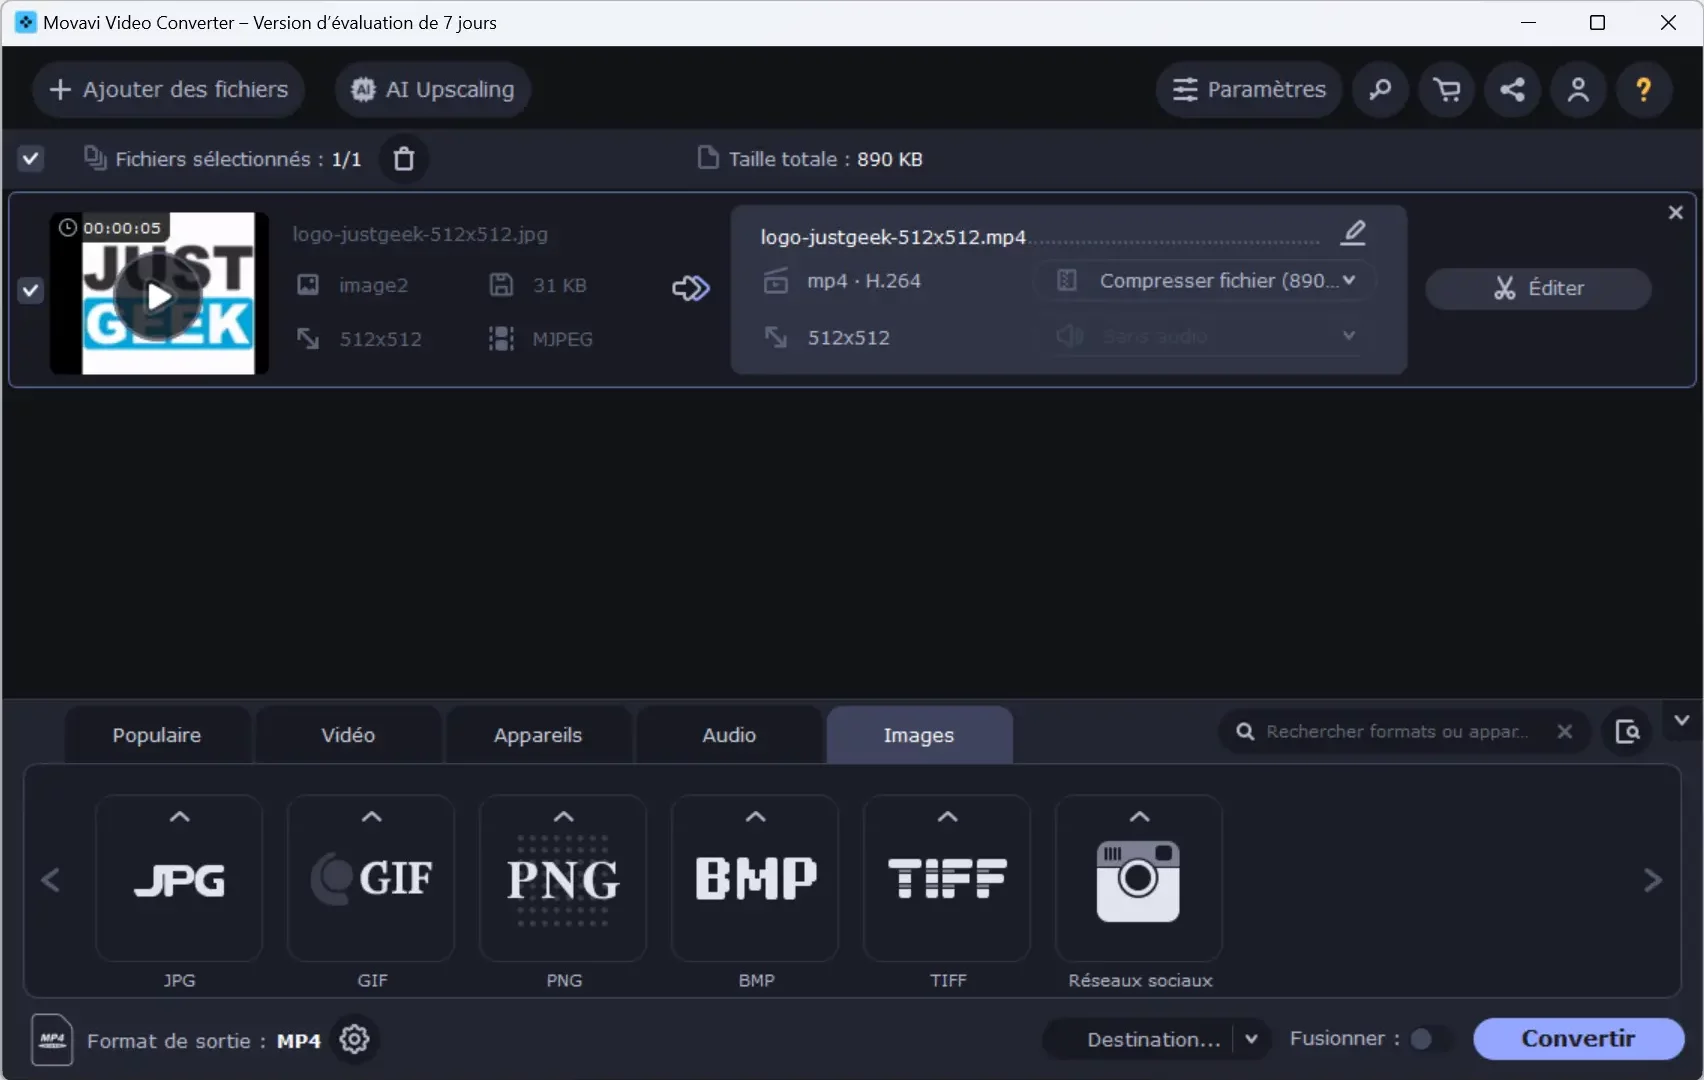Click the MP4 output format icon
This screenshot has height=1080, width=1704.
click(x=52, y=1040)
